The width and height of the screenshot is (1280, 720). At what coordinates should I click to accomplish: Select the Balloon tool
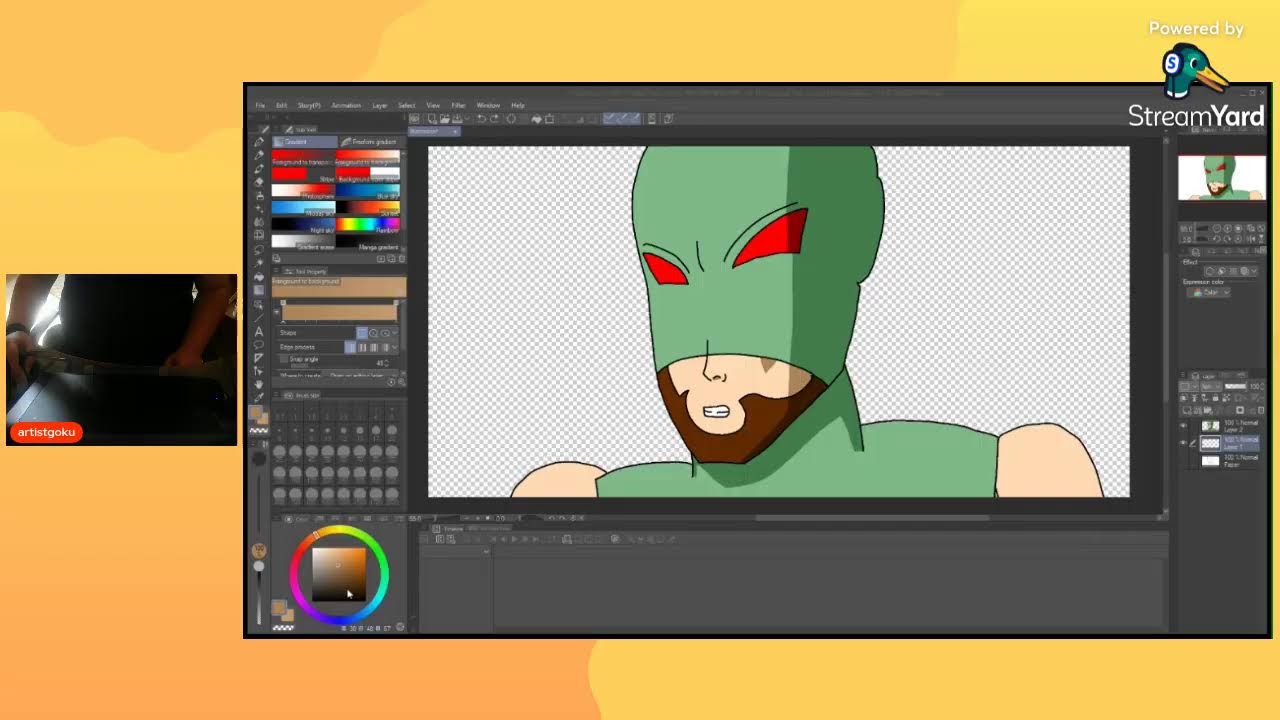(259, 345)
